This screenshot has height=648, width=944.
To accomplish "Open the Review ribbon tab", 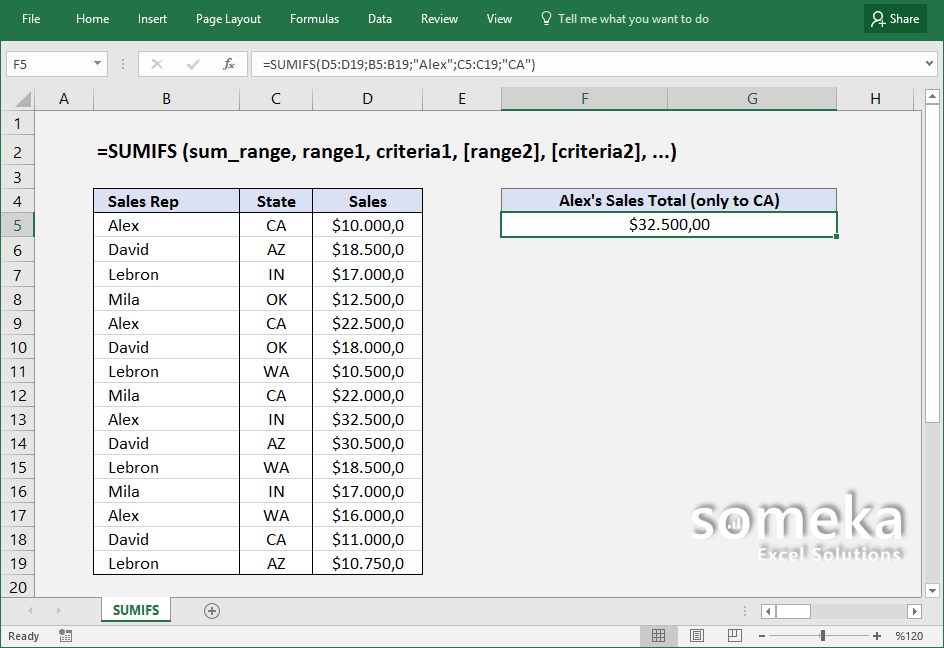I will (439, 18).
